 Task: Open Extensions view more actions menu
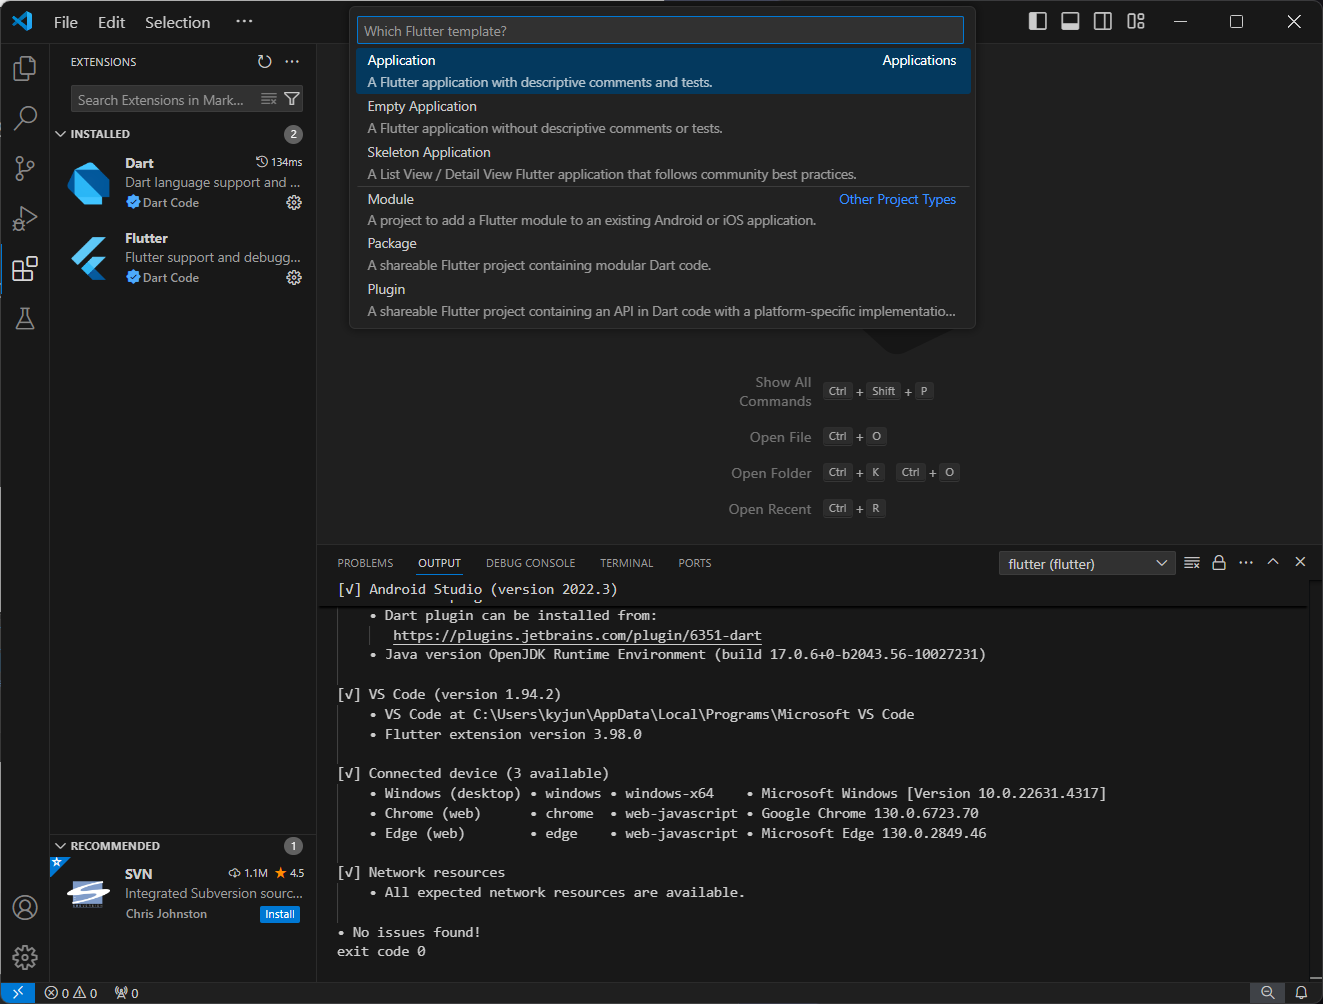point(292,62)
